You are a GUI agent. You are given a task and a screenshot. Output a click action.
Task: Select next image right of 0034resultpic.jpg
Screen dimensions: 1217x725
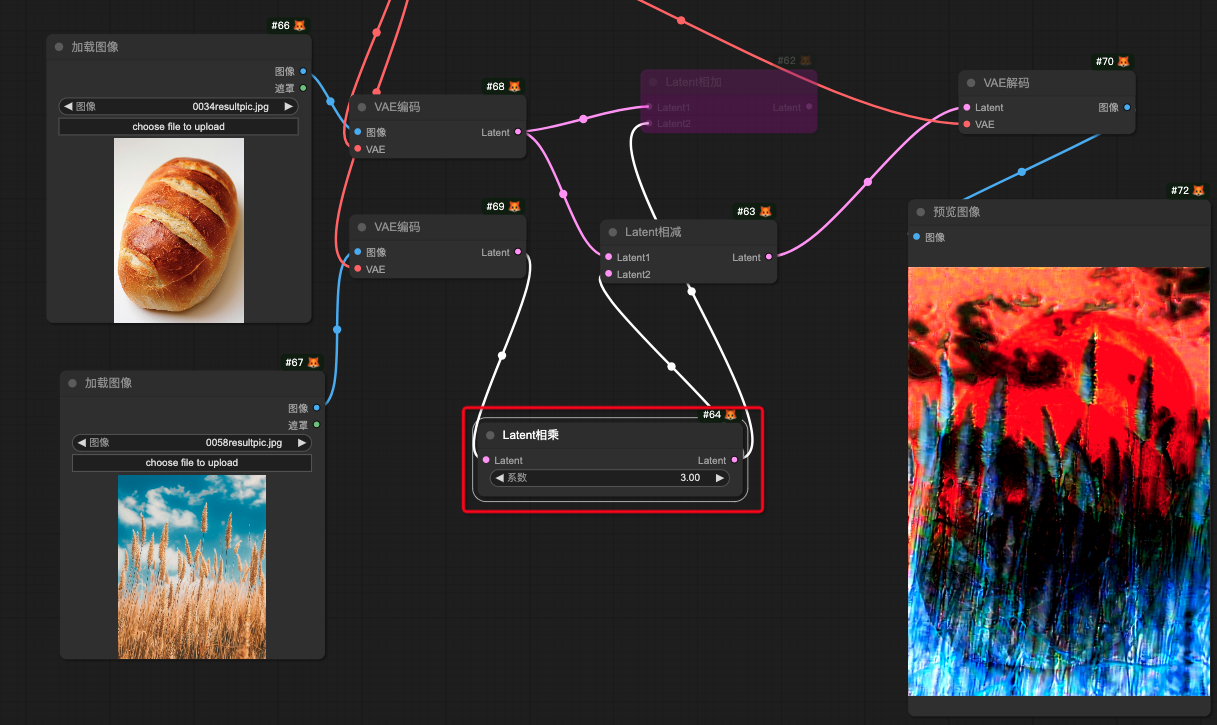pyautogui.click(x=289, y=106)
